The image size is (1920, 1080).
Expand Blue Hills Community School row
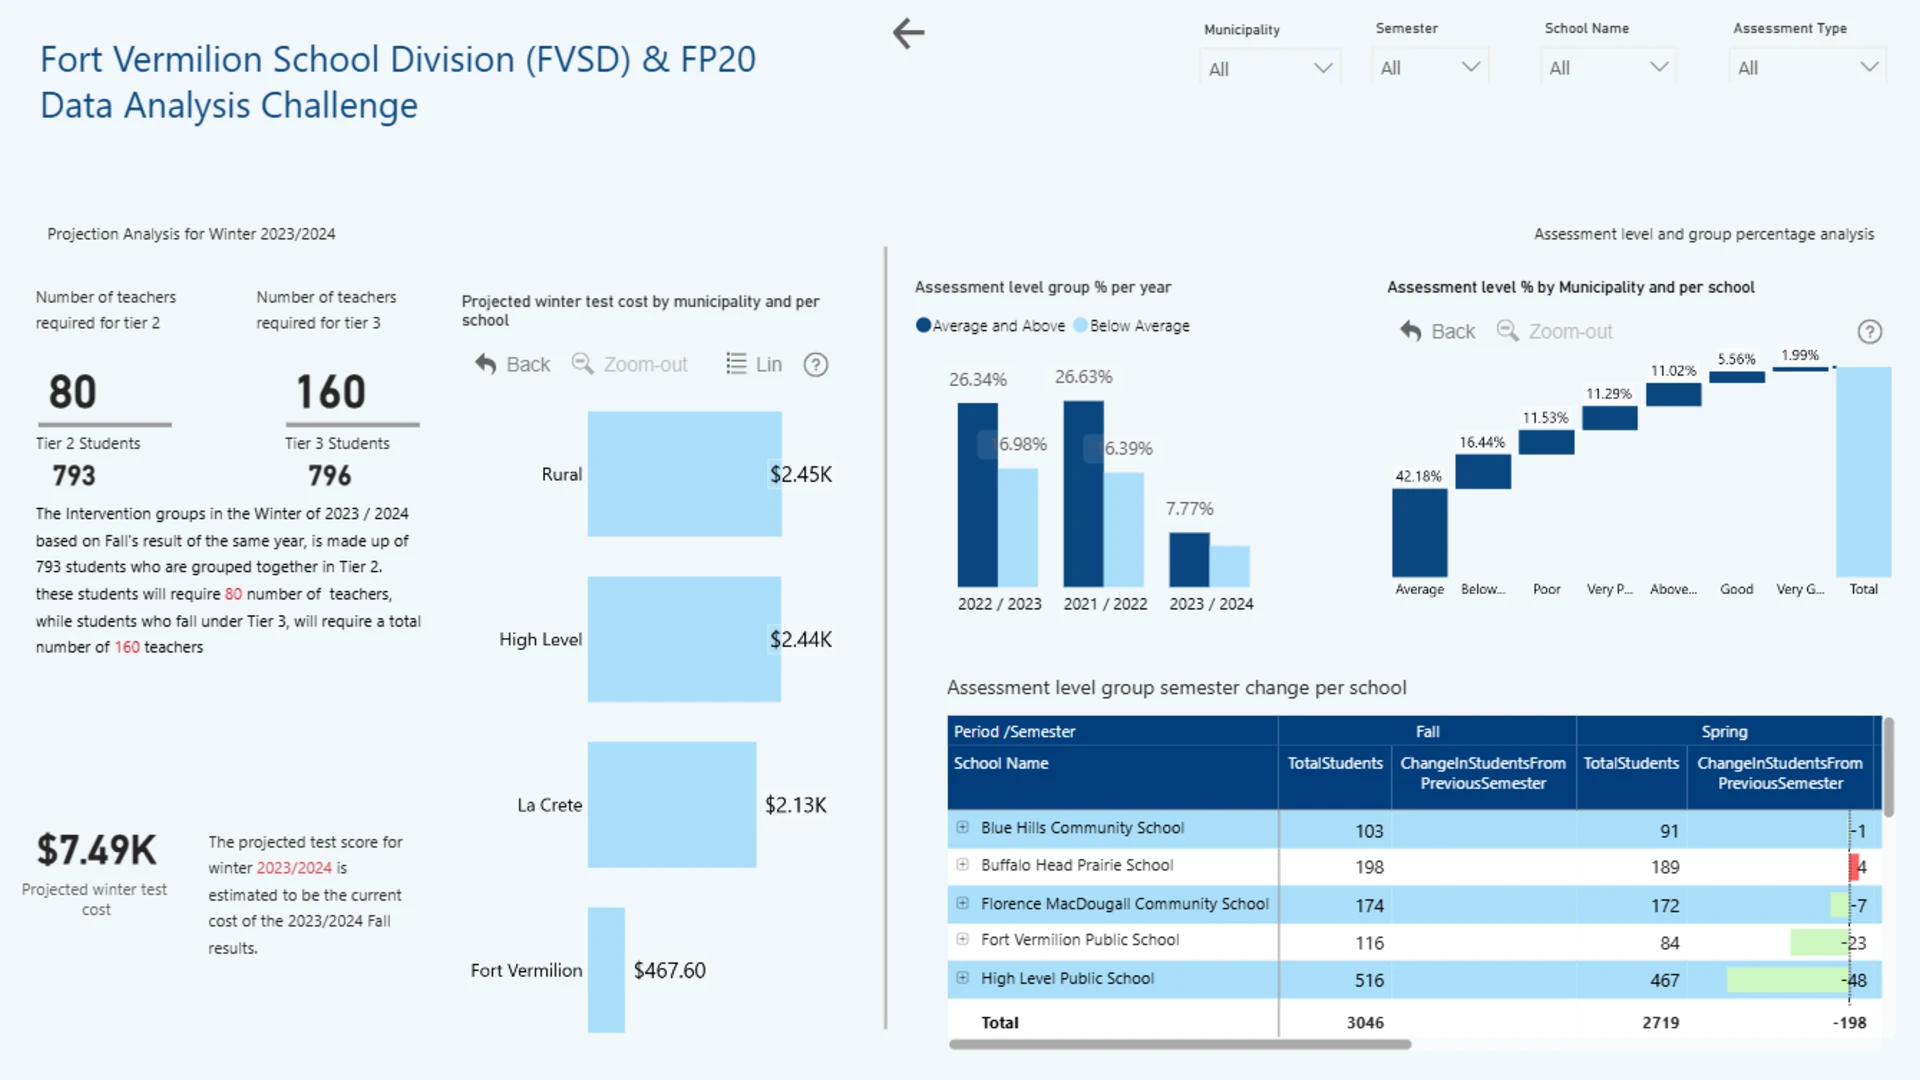[962, 828]
